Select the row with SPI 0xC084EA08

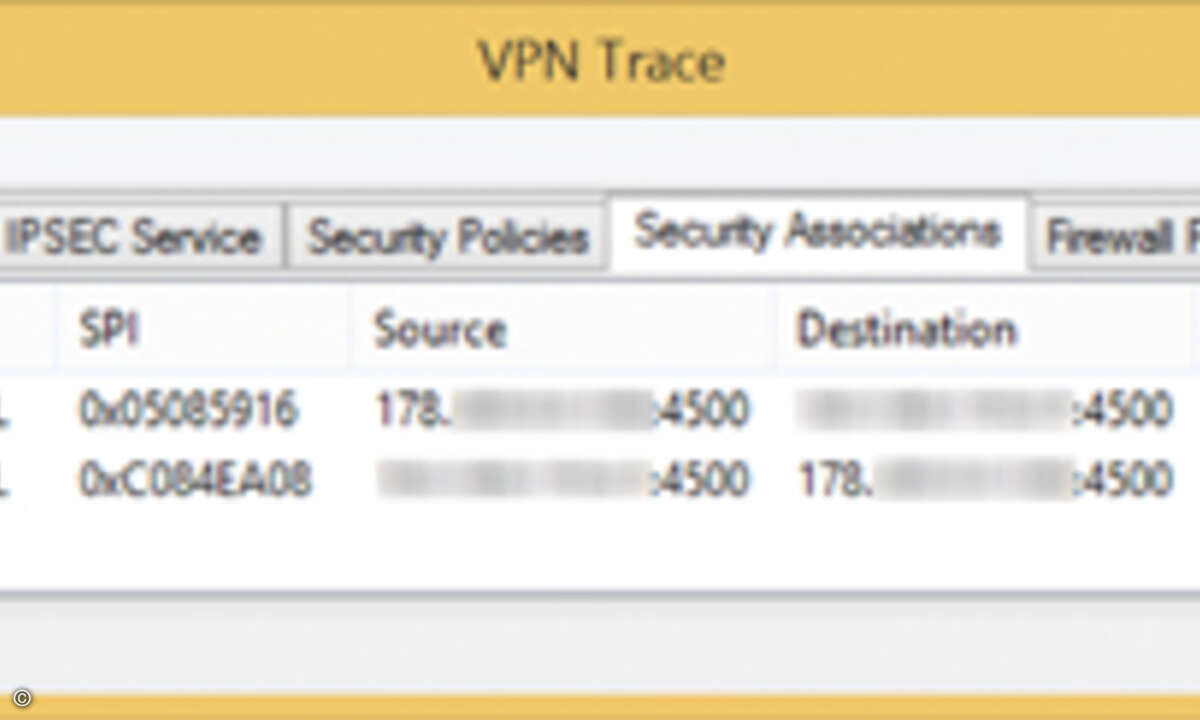tap(600, 480)
